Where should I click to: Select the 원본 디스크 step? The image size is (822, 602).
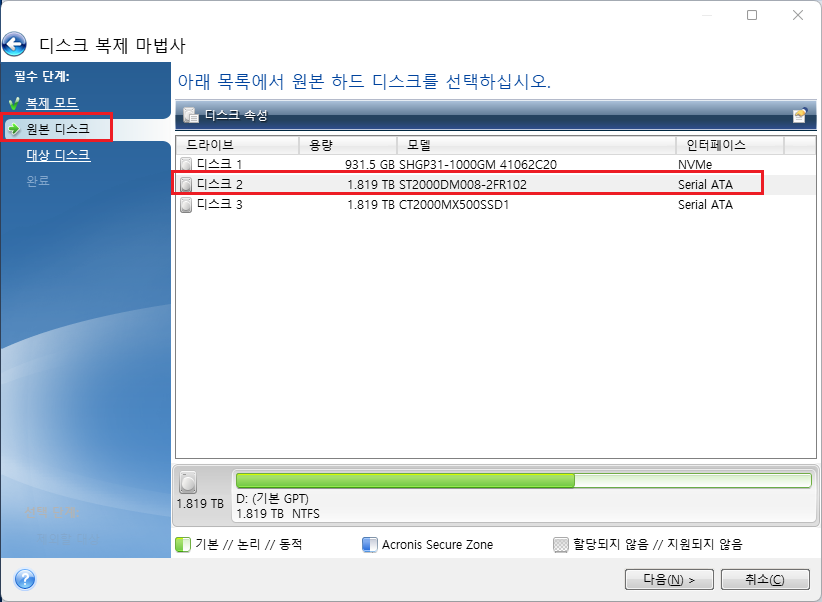[58, 128]
